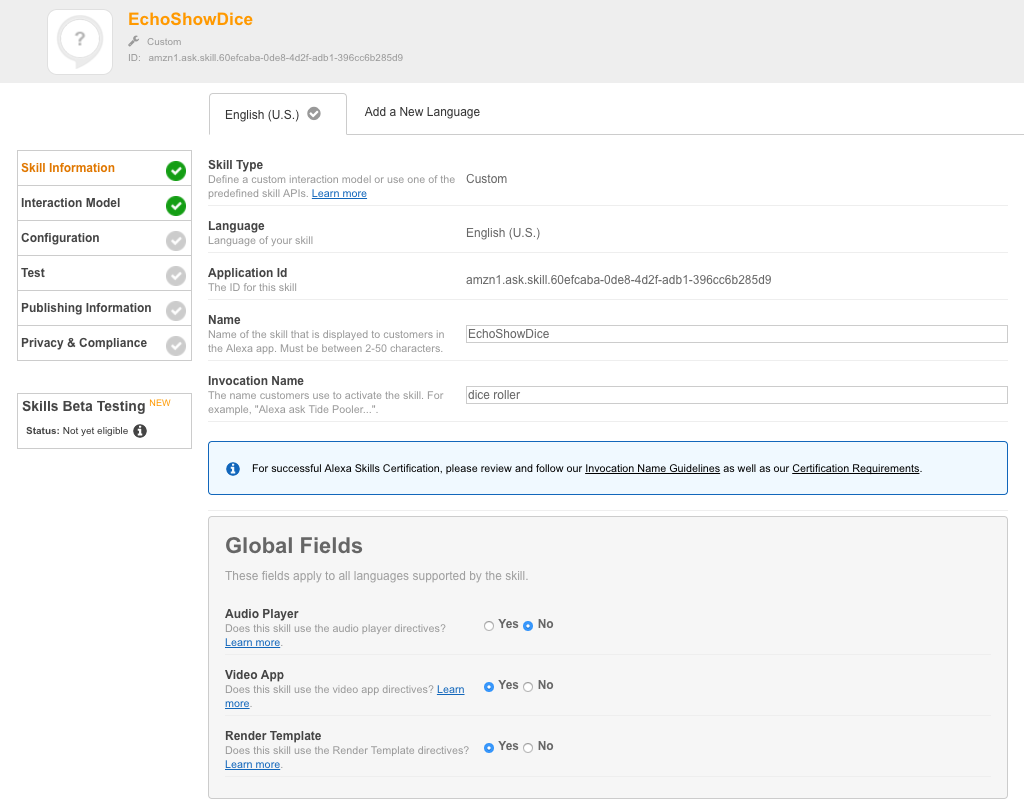Click the wrench icon beside Custom
Image resolution: width=1024 pixels, height=810 pixels.
point(134,41)
